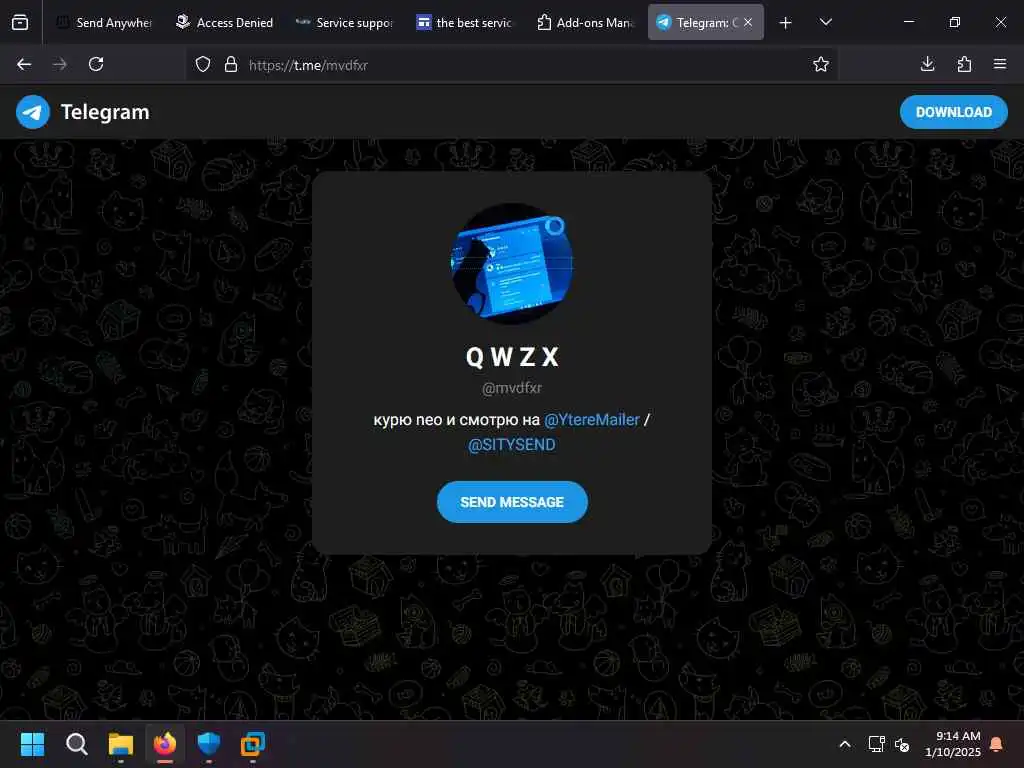The width and height of the screenshot is (1024, 768).
Task: Open the VirtualBox-style app in taskbar
Action: click(x=253, y=744)
